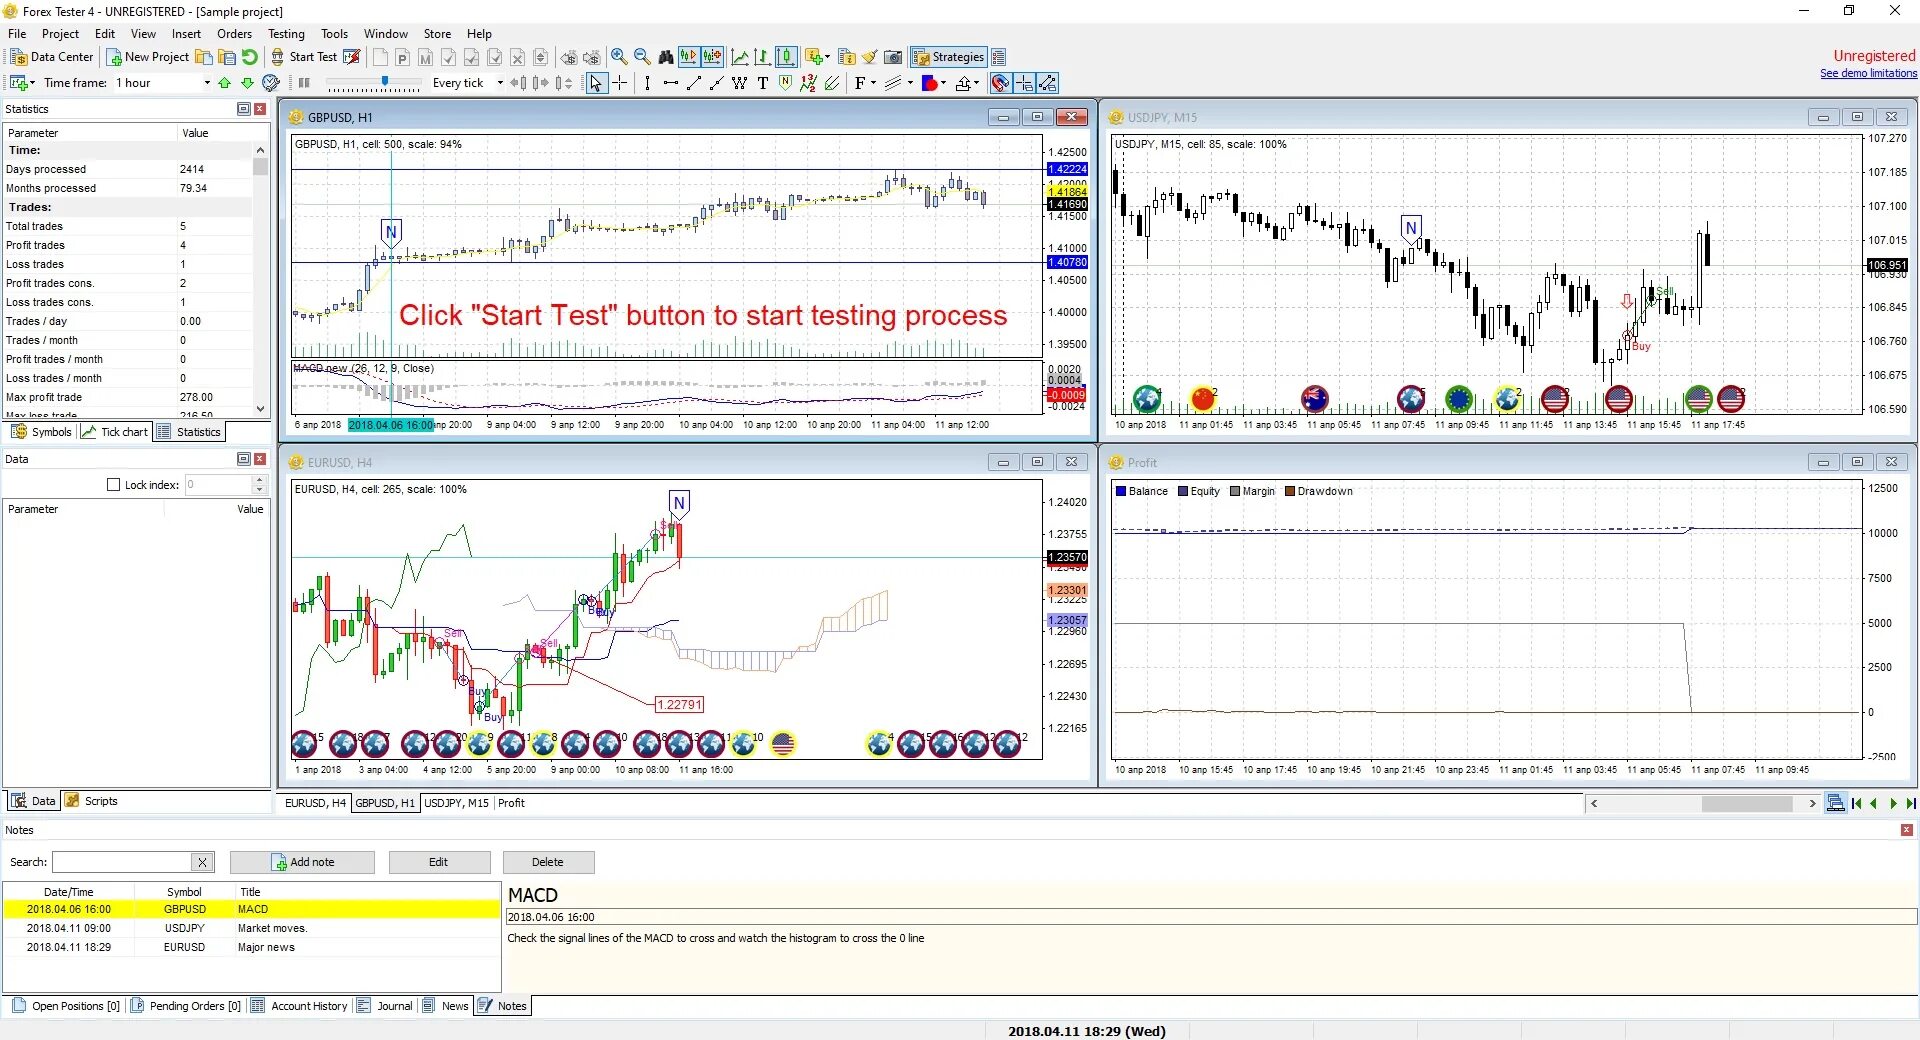Click the testing speed slider handle

coord(385,81)
